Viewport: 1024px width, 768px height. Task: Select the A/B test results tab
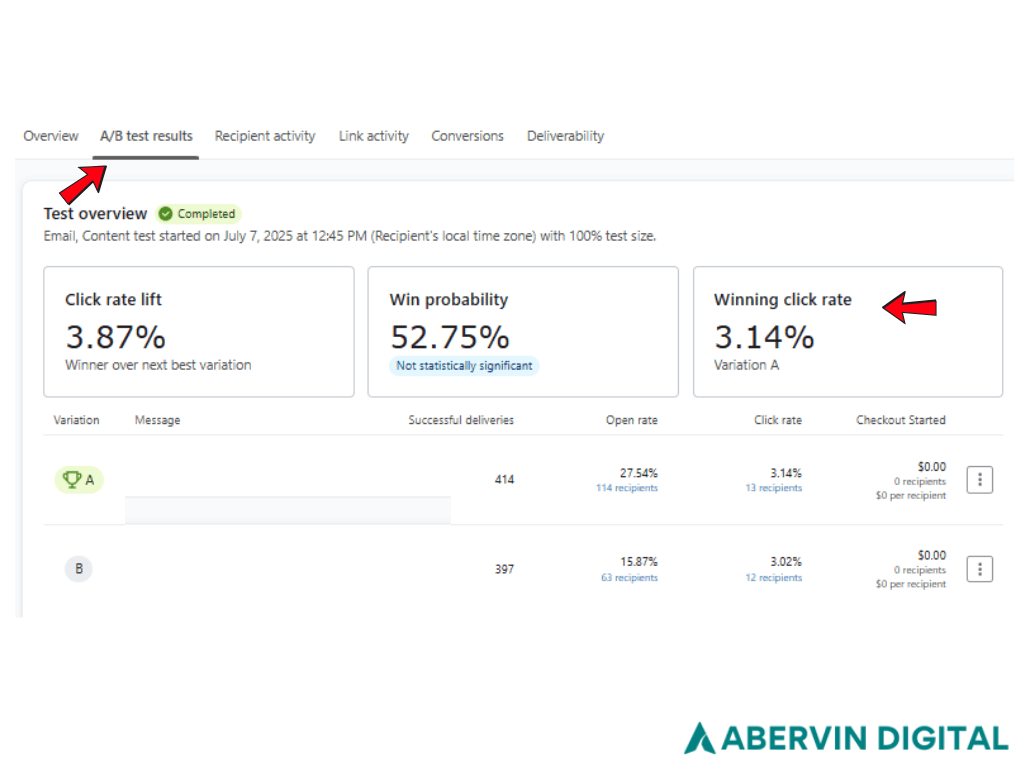(x=146, y=136)
